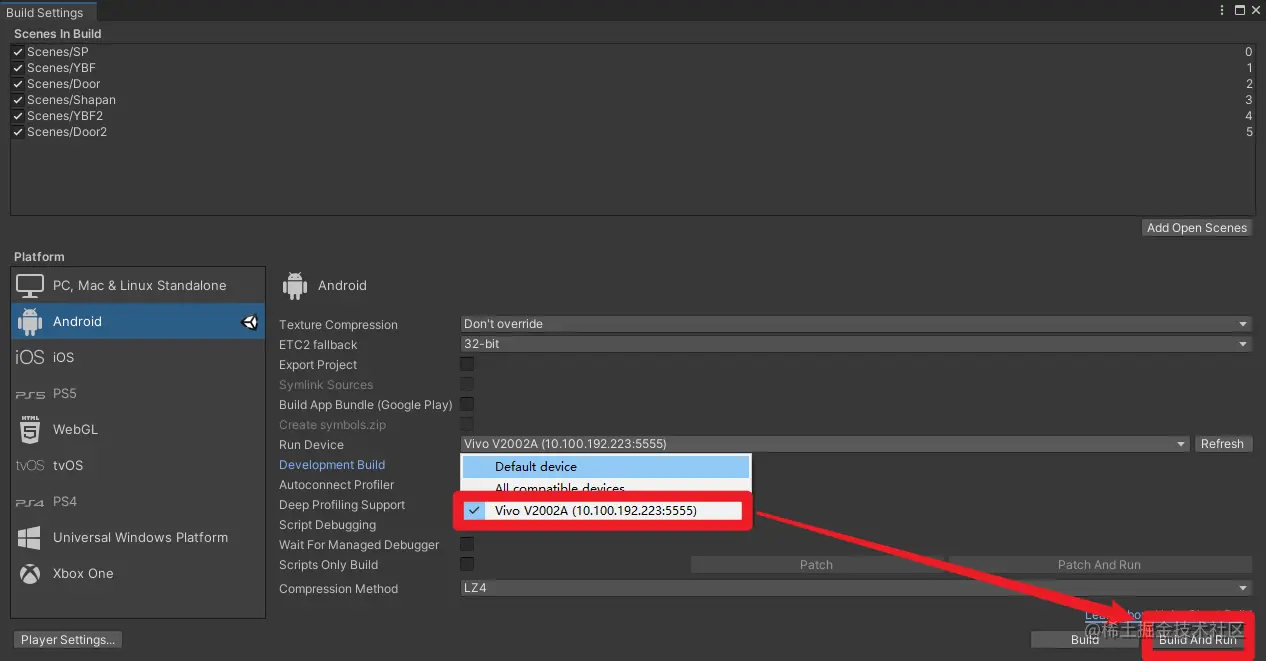Uncheck the Scenes/YBF2 scene

(x=18, y=116)
